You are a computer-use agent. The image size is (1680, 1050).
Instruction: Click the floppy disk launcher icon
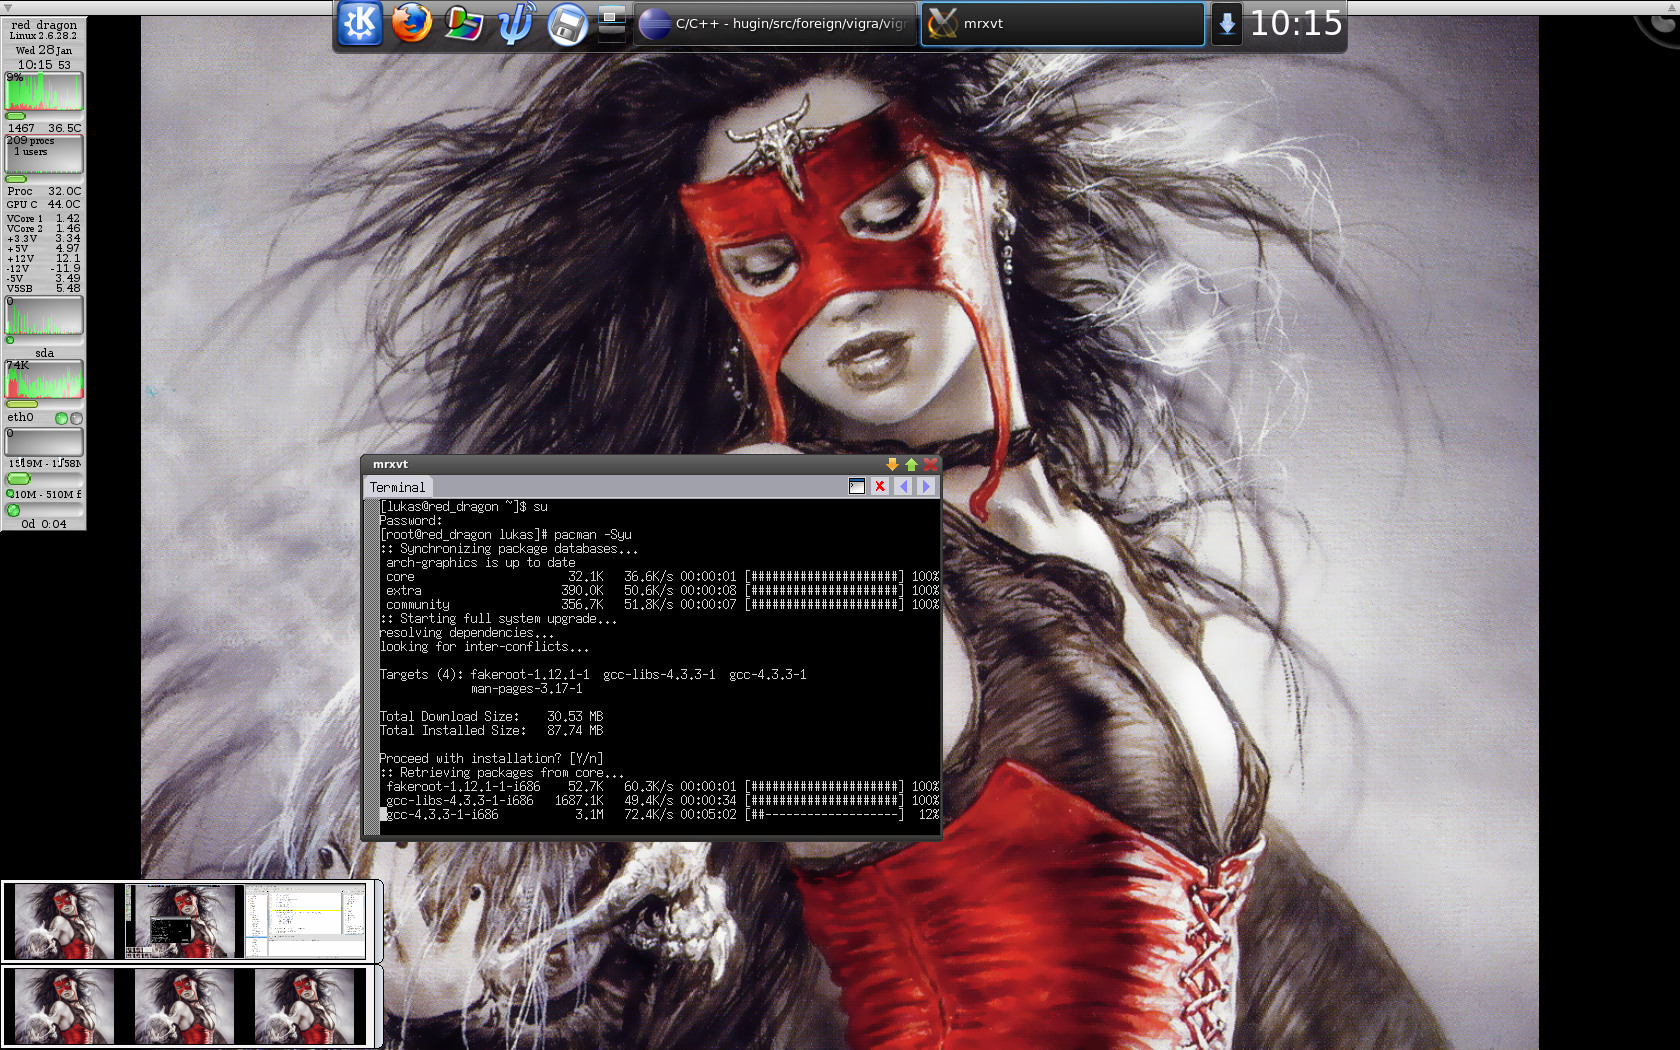[567, 24]
